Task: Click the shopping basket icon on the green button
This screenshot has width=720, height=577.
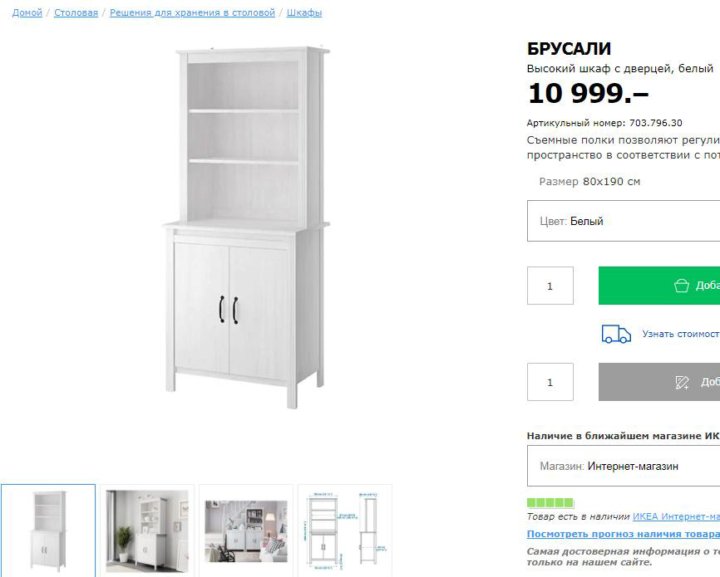Action: (x=681, y=286)
